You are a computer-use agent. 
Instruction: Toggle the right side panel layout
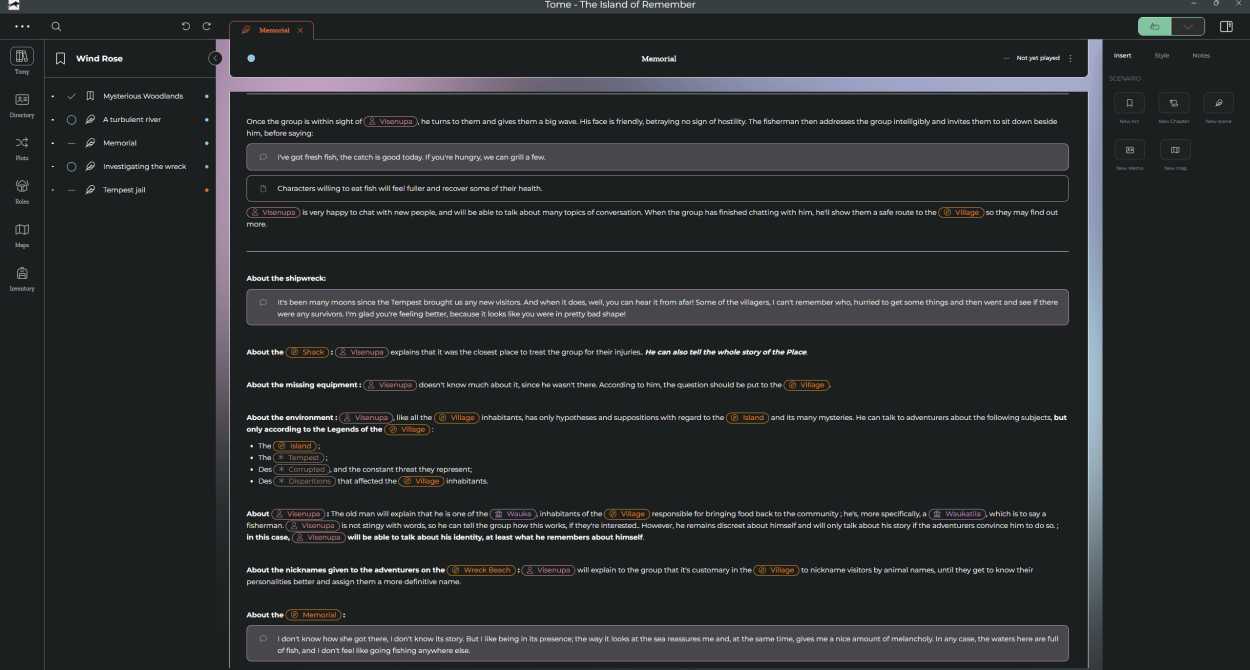click(1226, 27)
